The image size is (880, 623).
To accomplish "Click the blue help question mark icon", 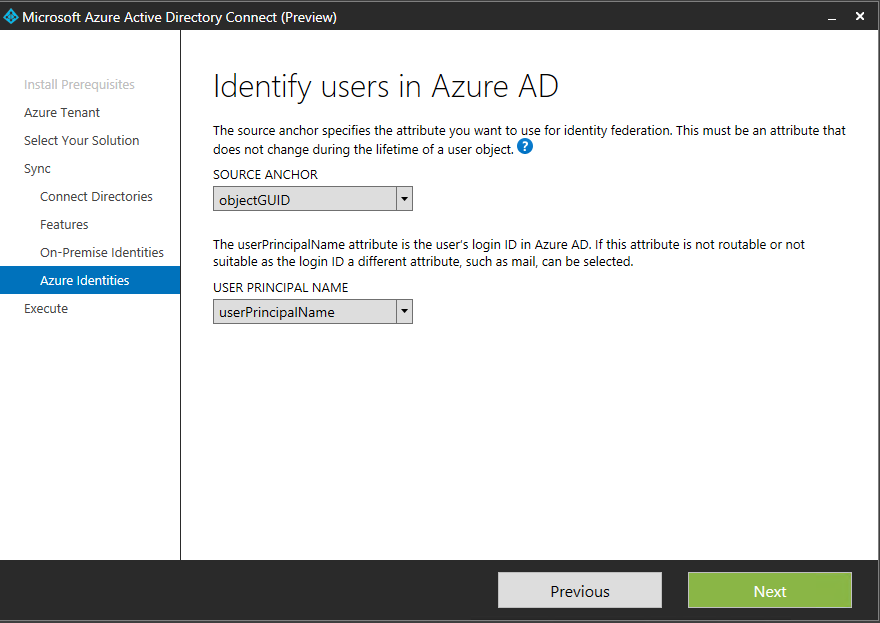I will coord(525,148).
